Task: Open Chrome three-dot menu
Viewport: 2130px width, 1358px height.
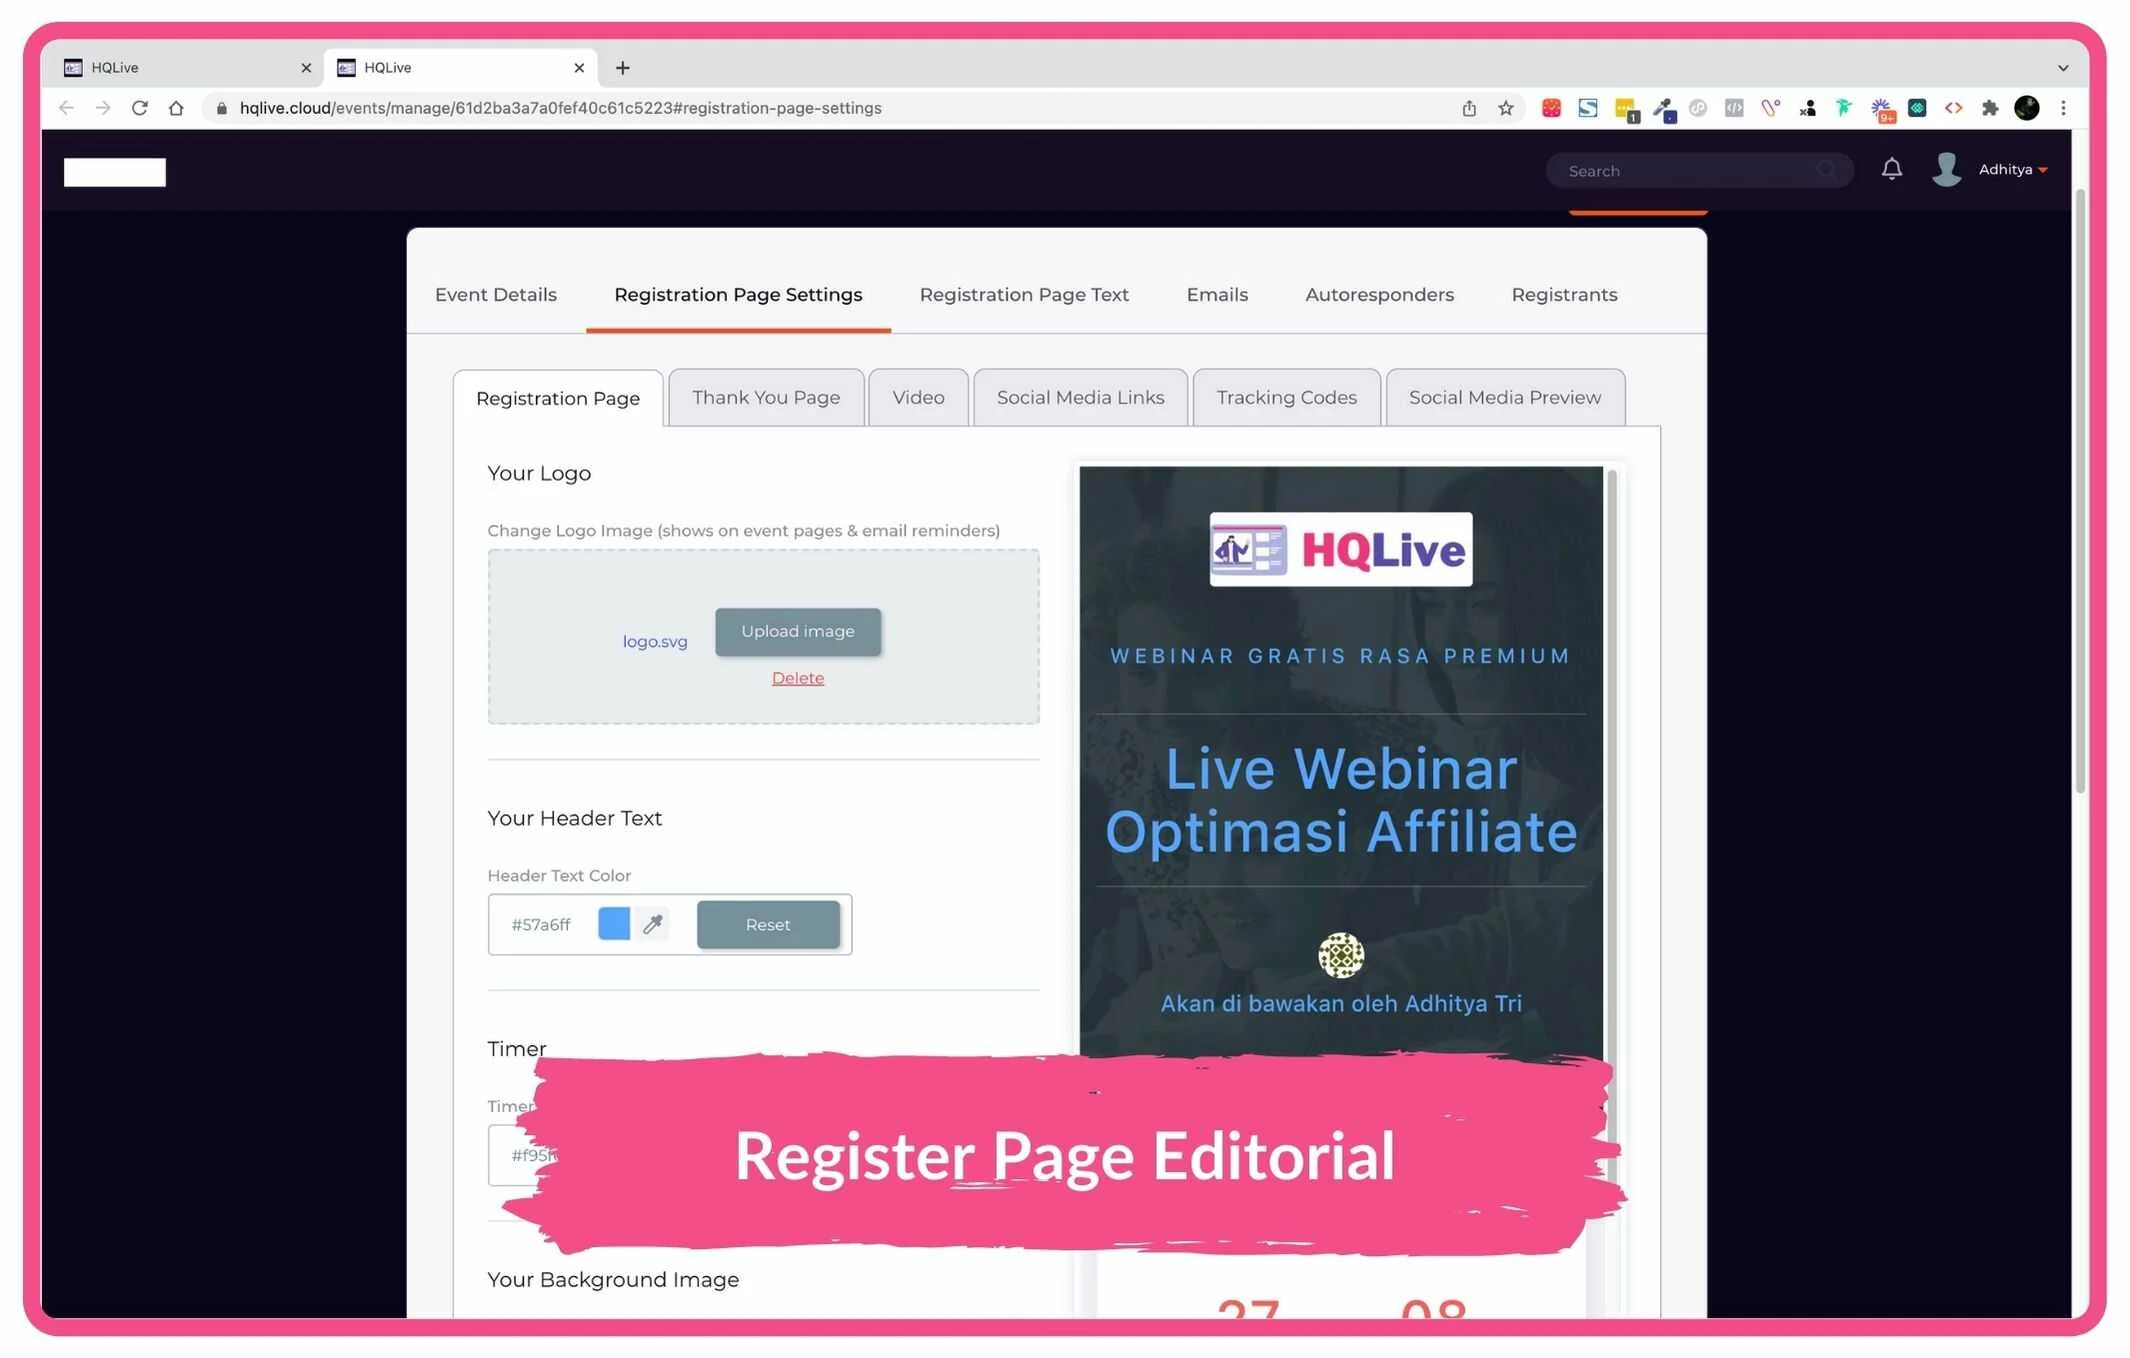Action: [x=2063, y=108]
